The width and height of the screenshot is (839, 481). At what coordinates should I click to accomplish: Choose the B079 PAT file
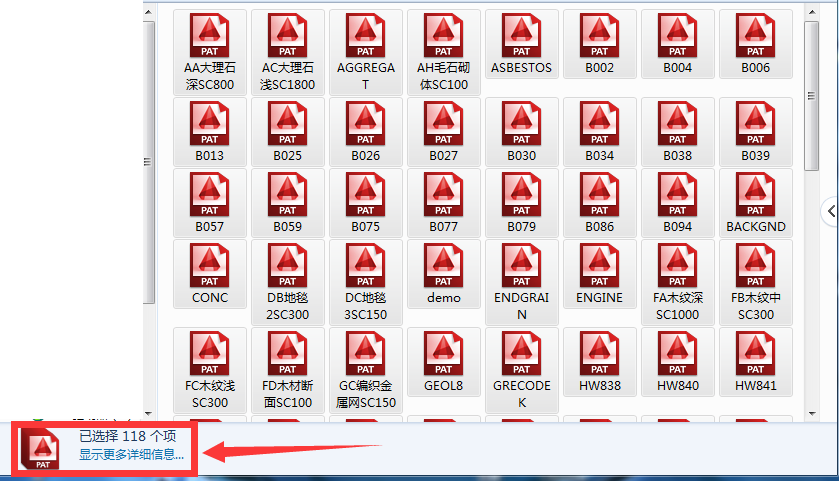point(522,203)
